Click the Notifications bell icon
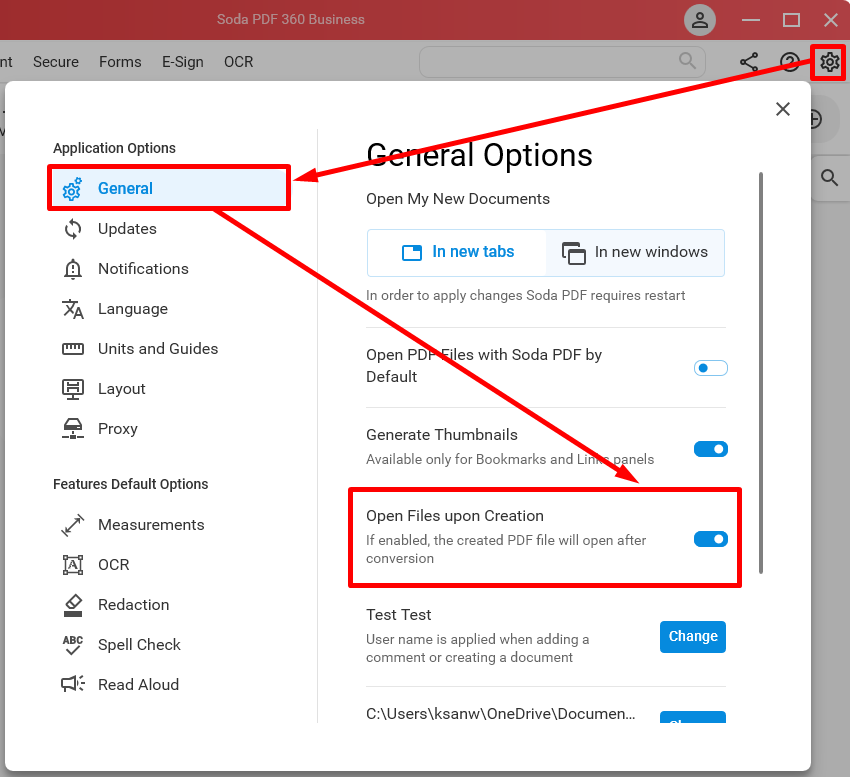 (73, 269)
